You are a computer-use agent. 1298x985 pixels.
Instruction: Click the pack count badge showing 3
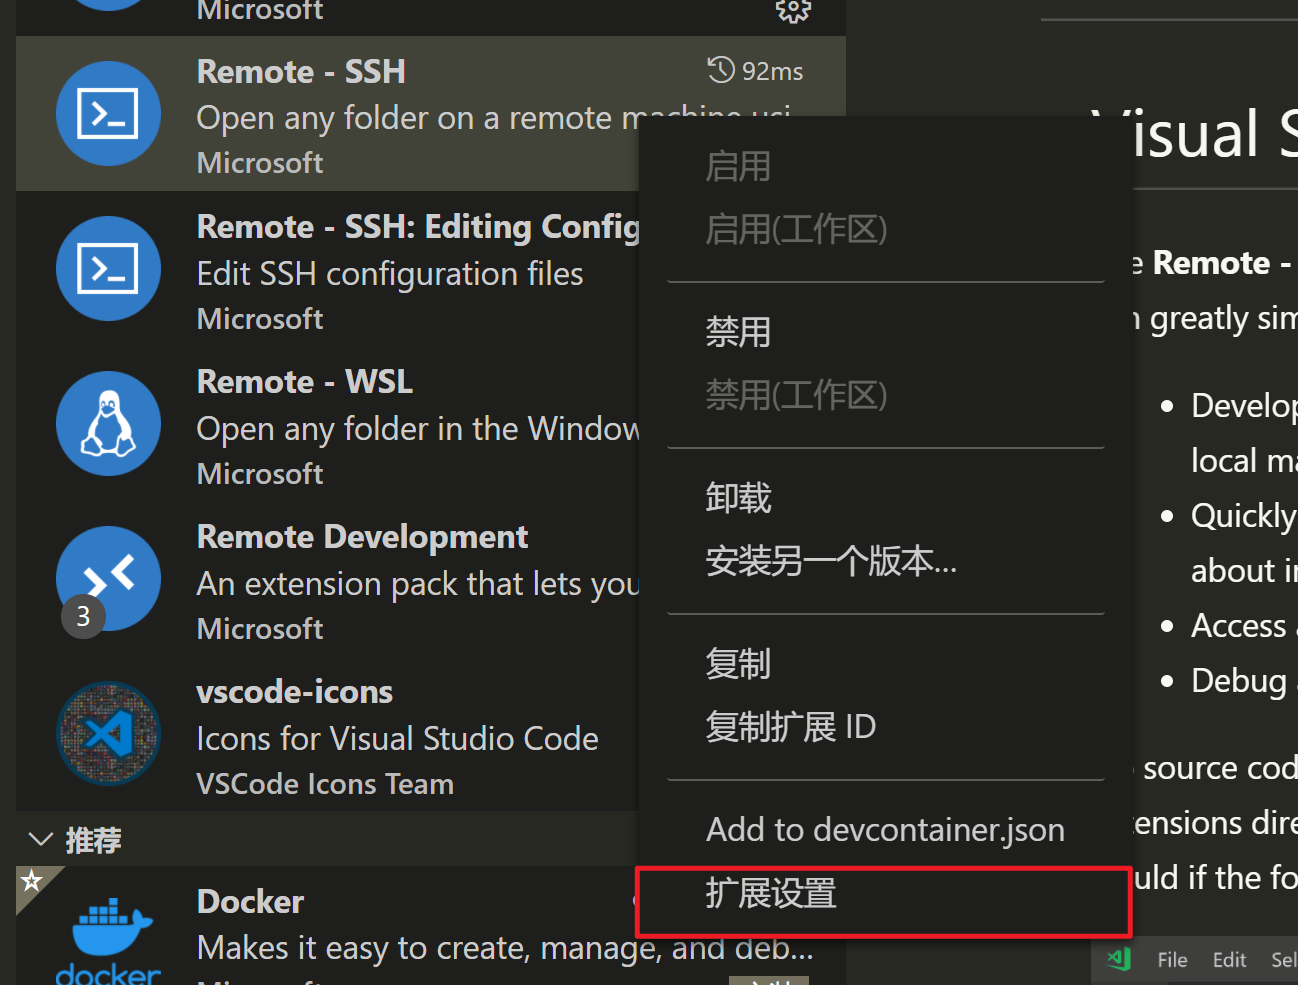click(83, 616)
